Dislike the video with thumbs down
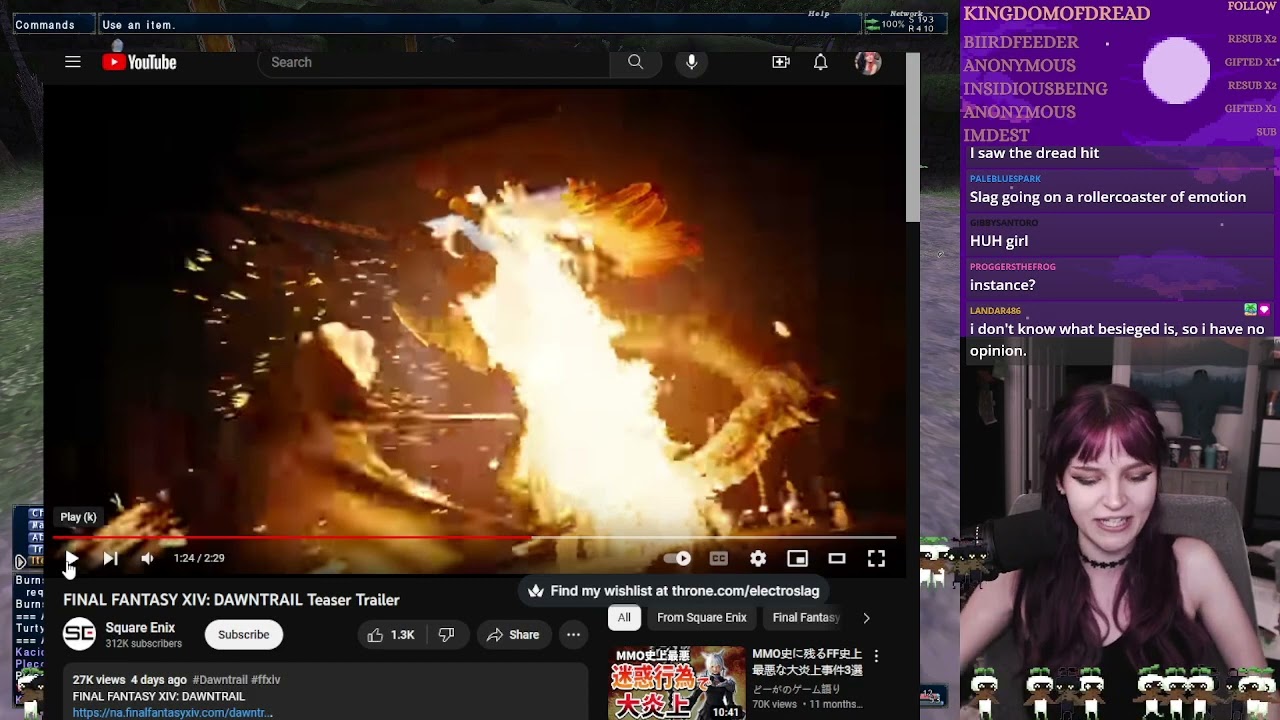1280x720 pixels. click(x=447, y=635)
